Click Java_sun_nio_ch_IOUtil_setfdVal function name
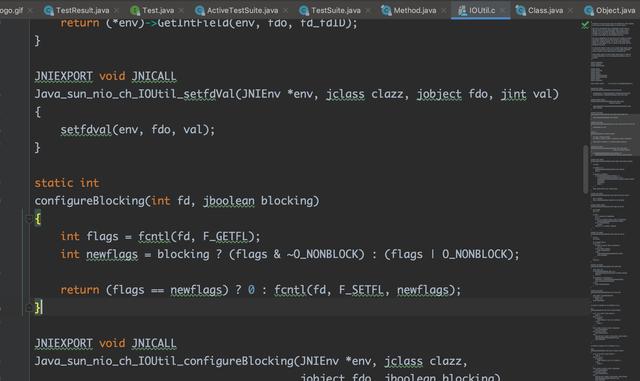Screen dimensions: 640x381 coord(135,94)
